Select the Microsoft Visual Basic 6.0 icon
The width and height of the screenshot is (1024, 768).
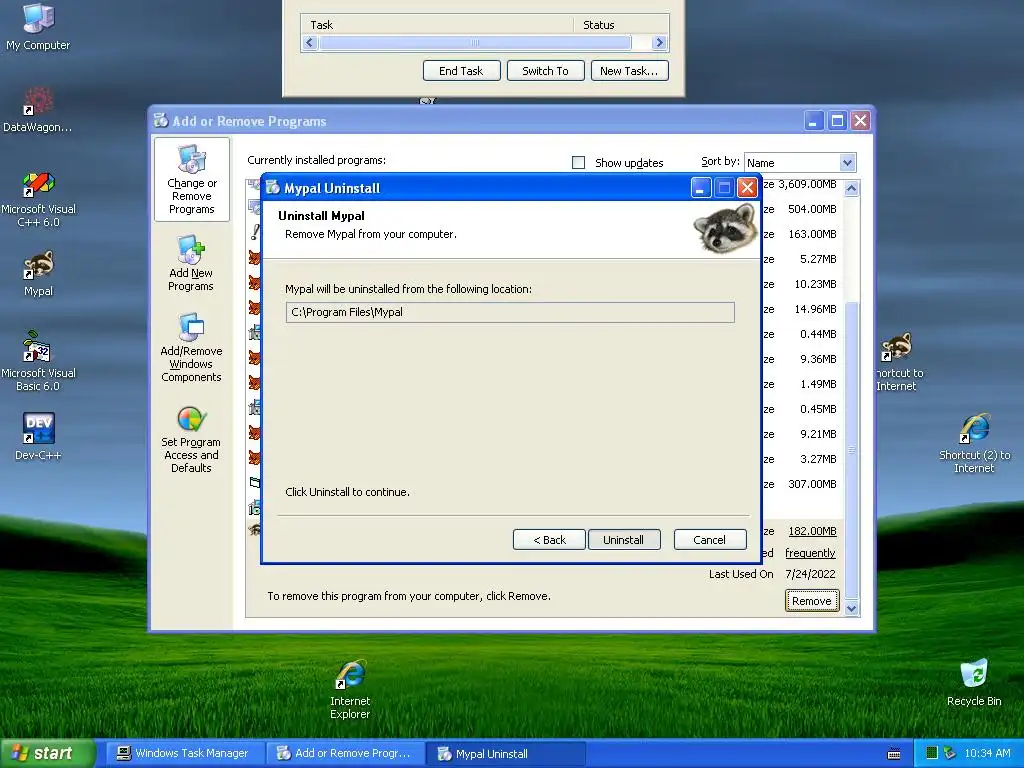coord(38,361)
